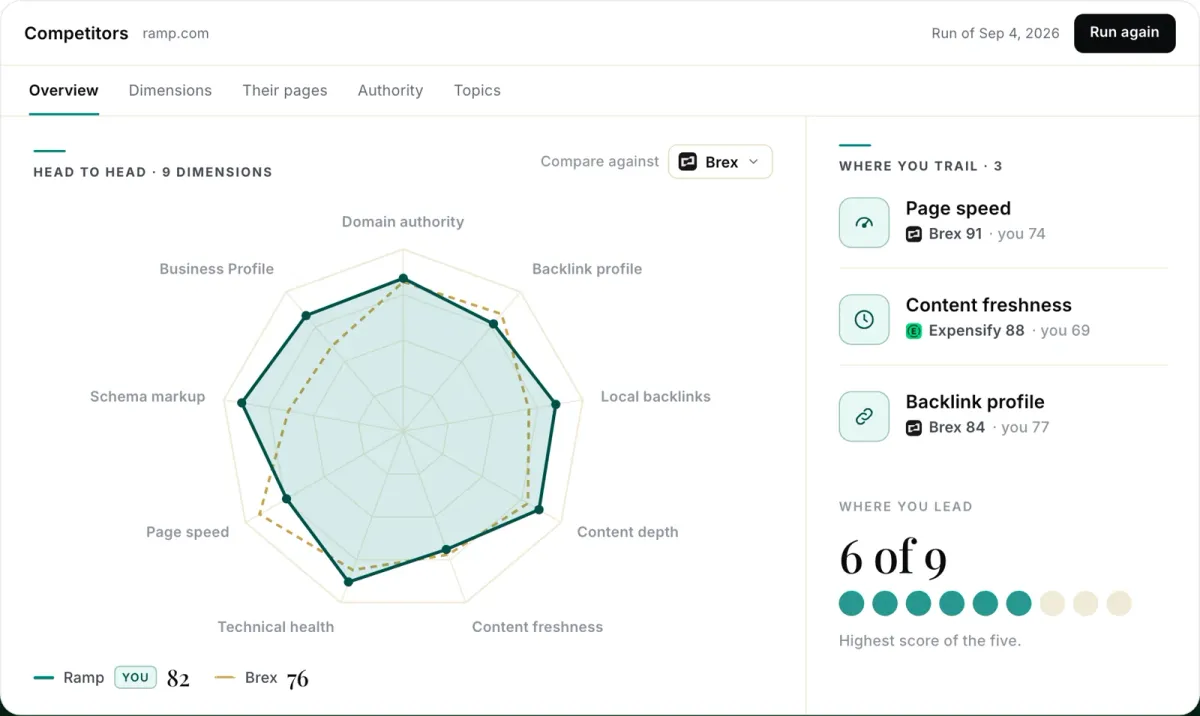
Task: Open the Compare against Brex dropdown
Action: coord(720,162)
